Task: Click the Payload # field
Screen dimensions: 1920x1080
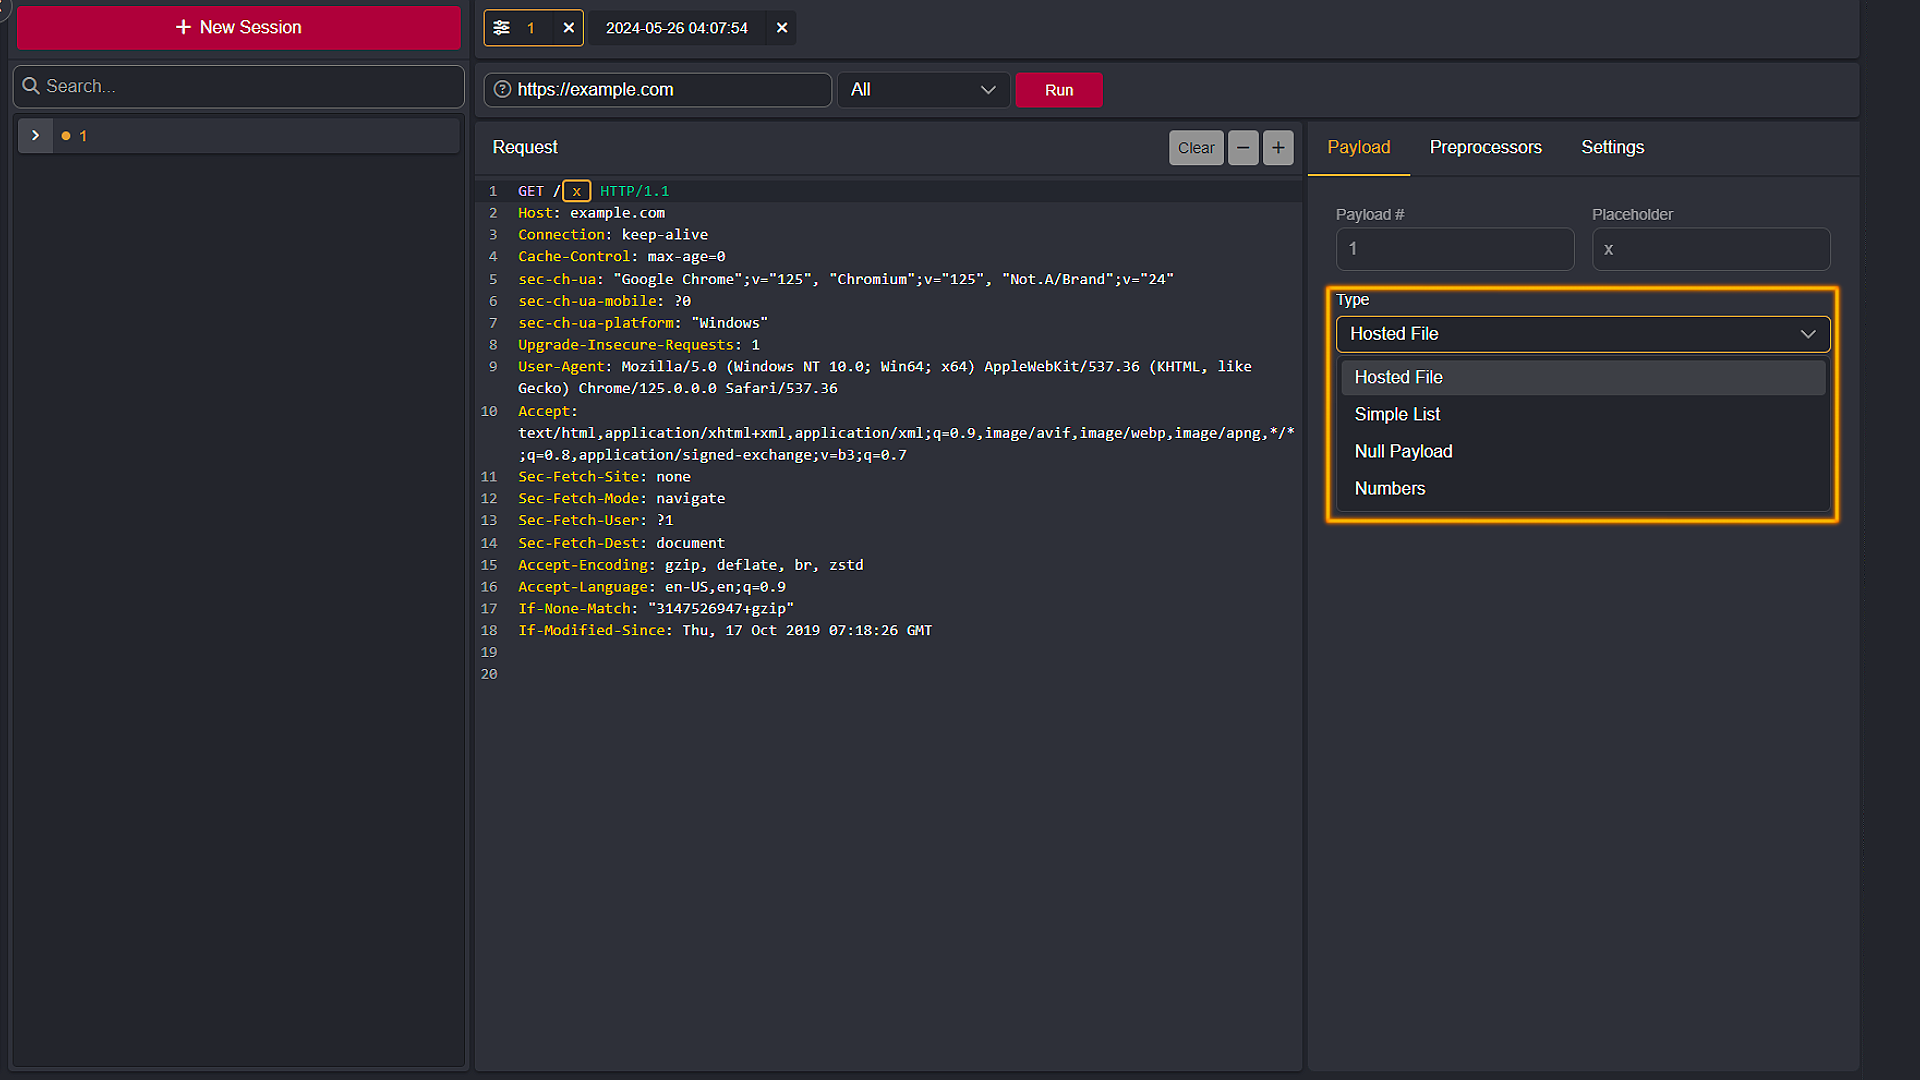Action: tap(1455, 249)
